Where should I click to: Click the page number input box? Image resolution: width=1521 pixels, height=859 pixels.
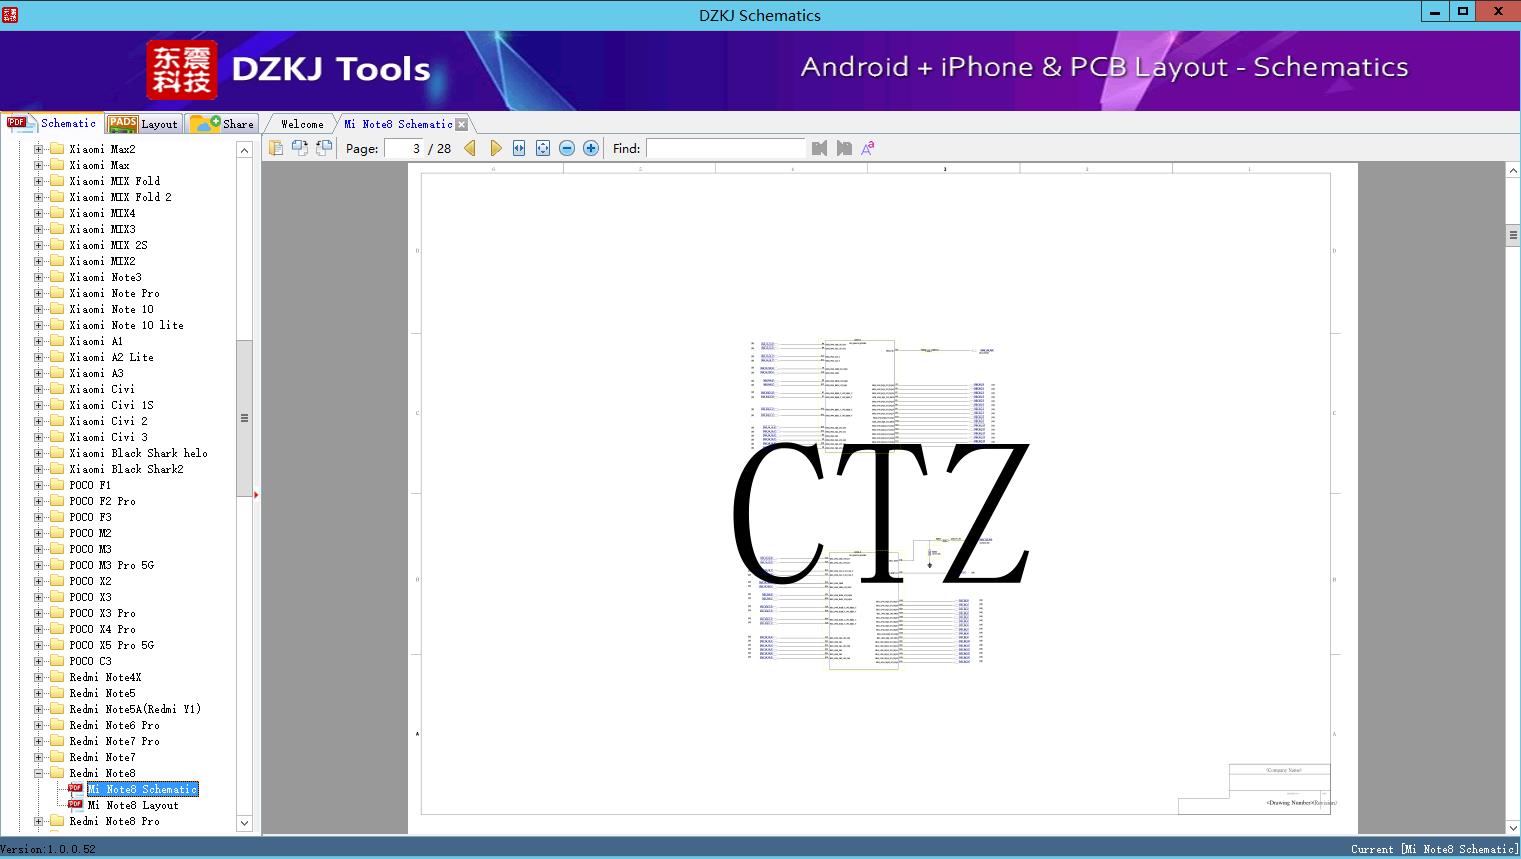pyautogui.click(x=405, y=148)
